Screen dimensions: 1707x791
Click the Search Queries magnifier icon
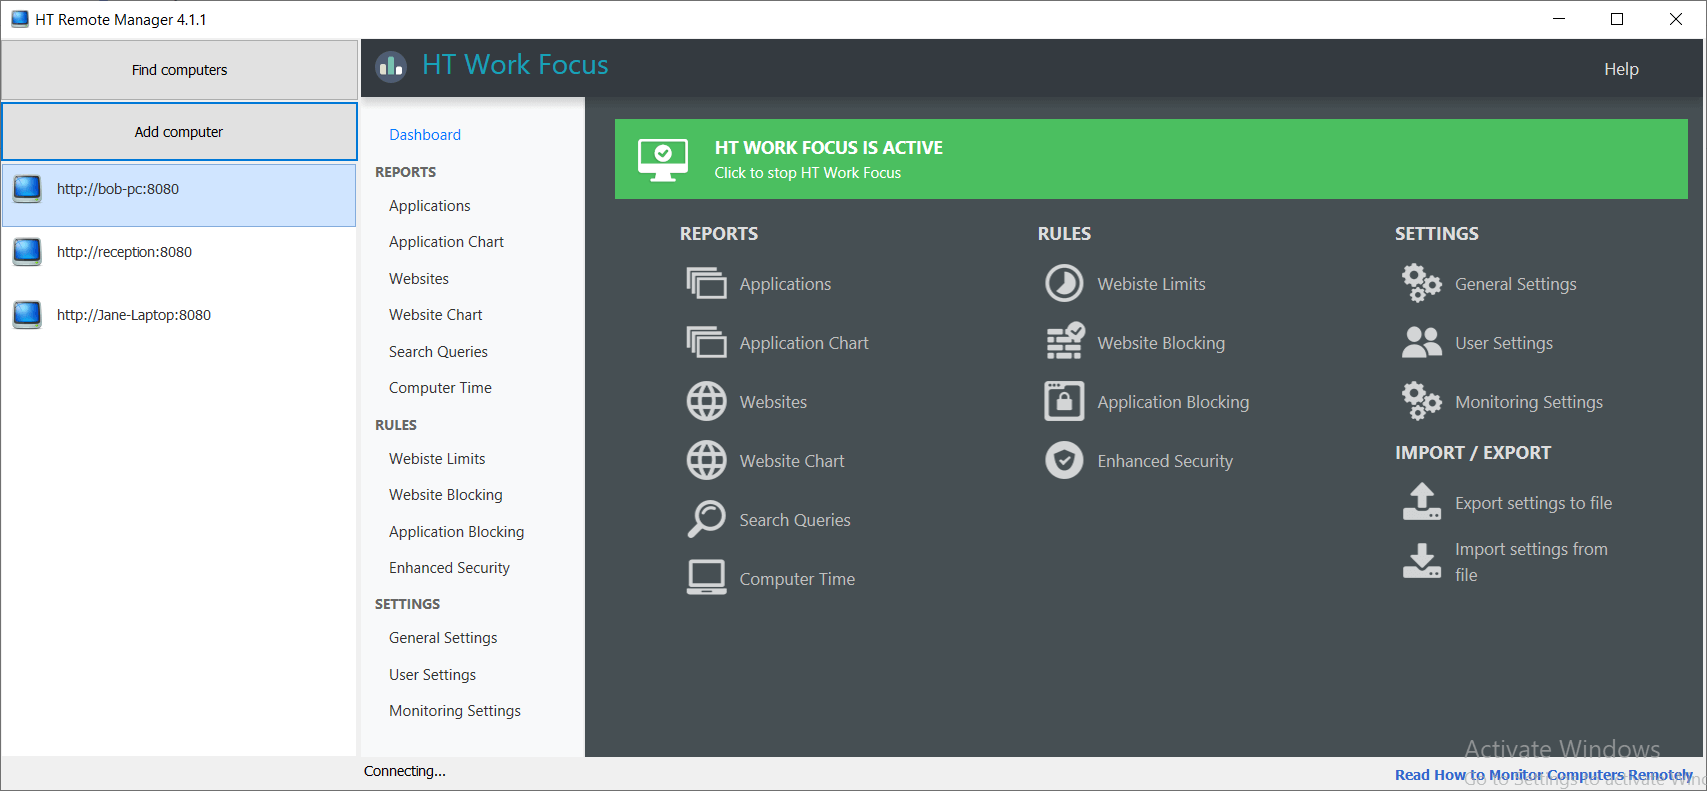(706, 520)
